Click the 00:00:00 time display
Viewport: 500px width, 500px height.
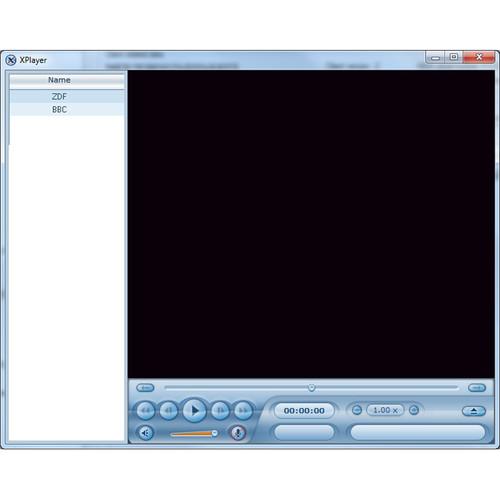pyautogui.click(x=304, y=411)
